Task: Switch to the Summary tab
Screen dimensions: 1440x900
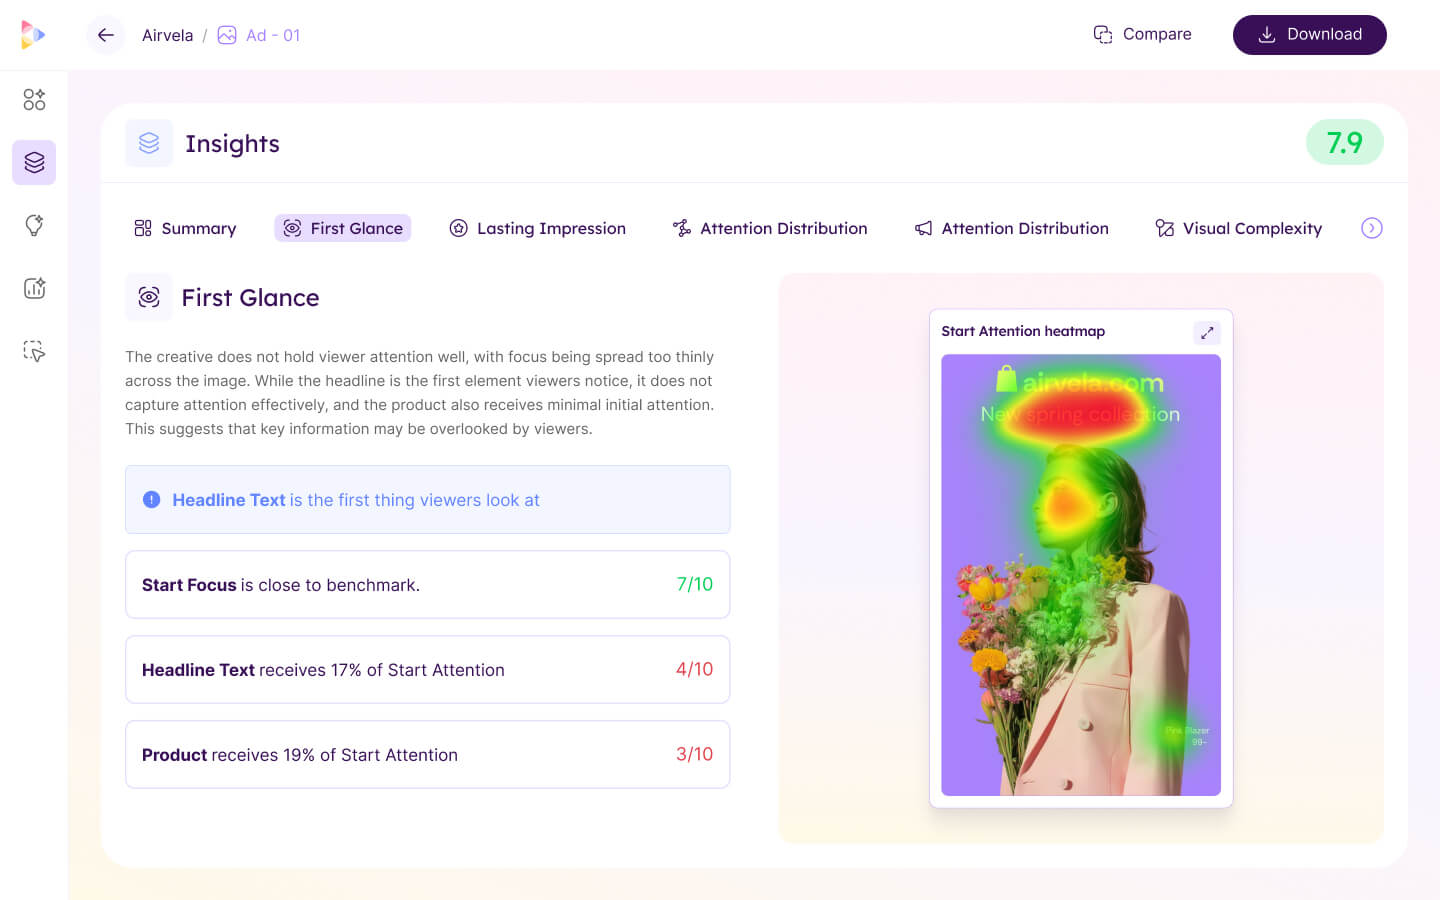Action: click(x=185, y=228)
